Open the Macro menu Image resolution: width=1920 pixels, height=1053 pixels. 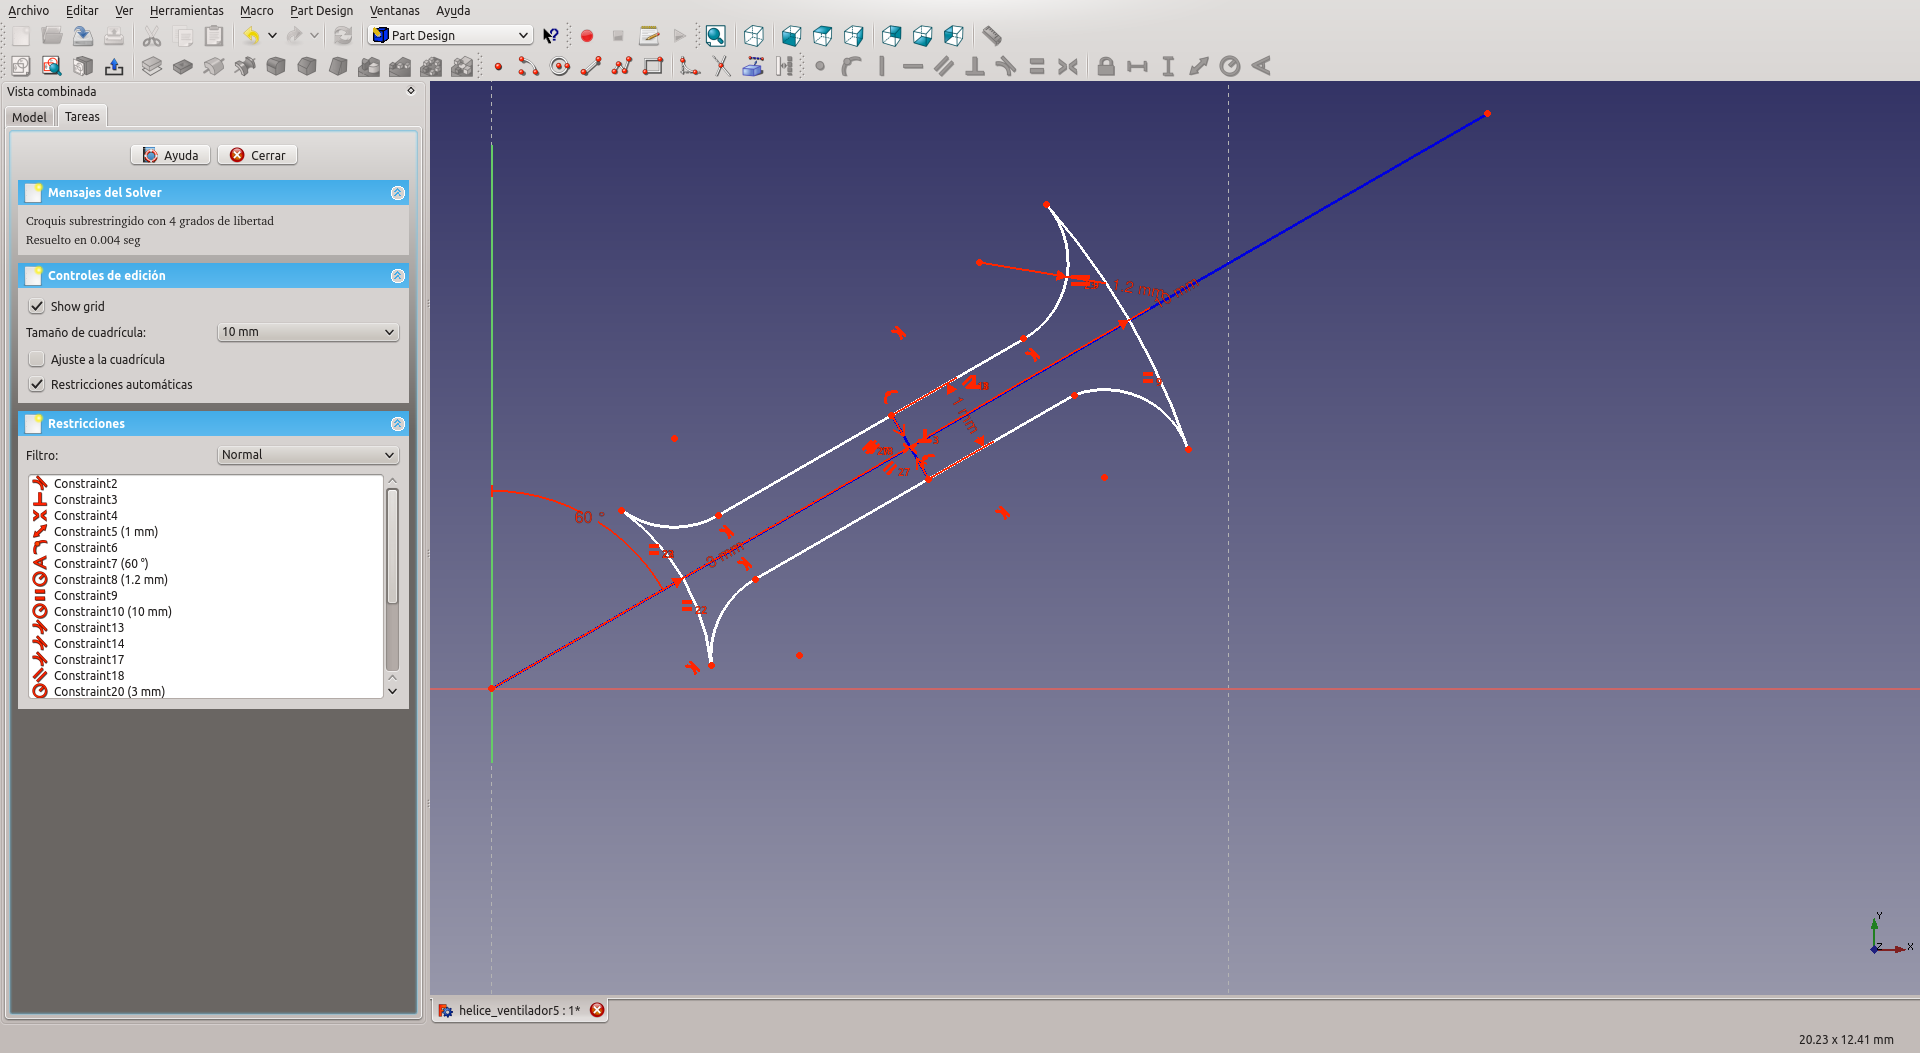[x=257, y=10]
